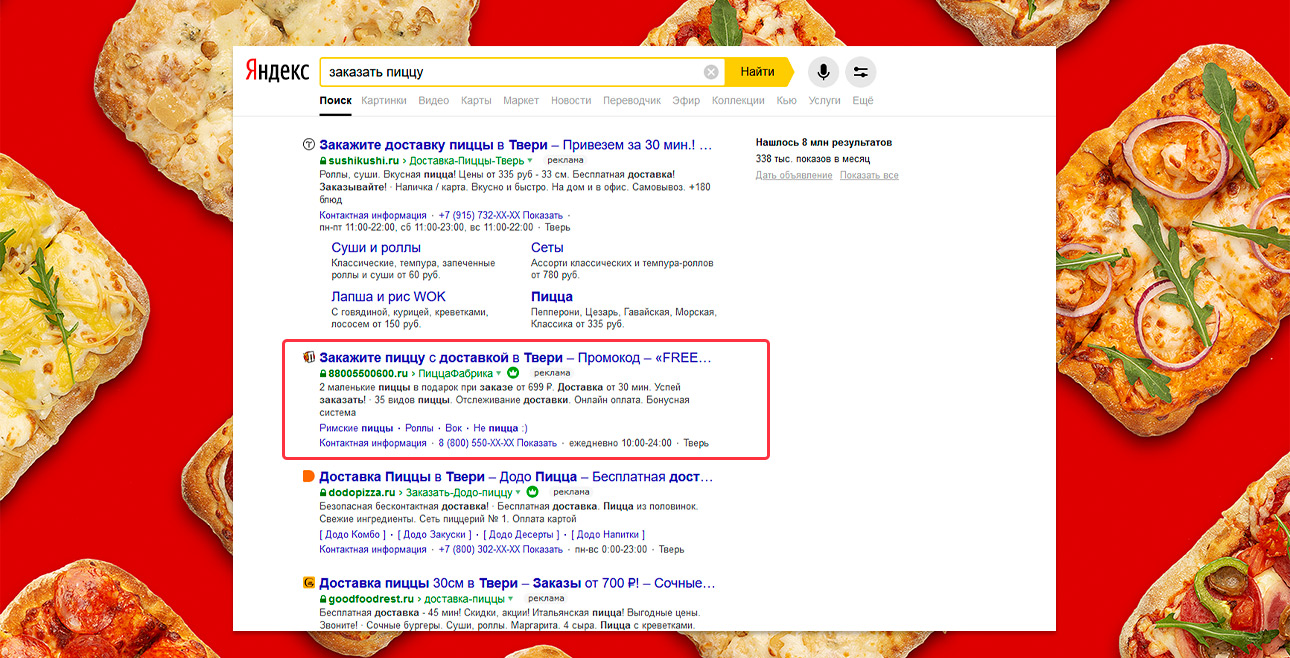Click the green crown badge next to ПиццаФабрика
Screen dimensions: 1290x658
(514, 373)
